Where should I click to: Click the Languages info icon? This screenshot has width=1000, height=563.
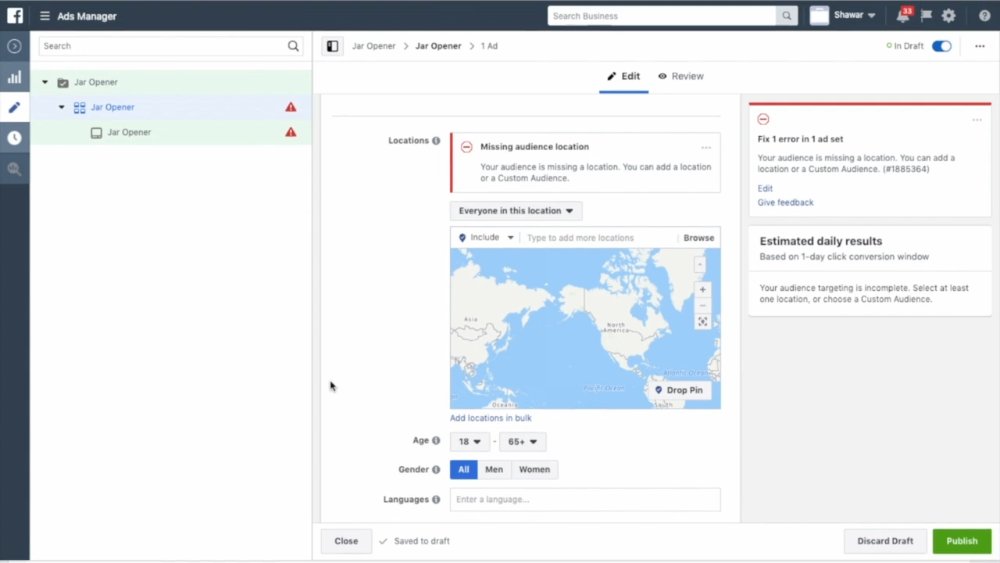pyautogui.click(x=436, y=499)
